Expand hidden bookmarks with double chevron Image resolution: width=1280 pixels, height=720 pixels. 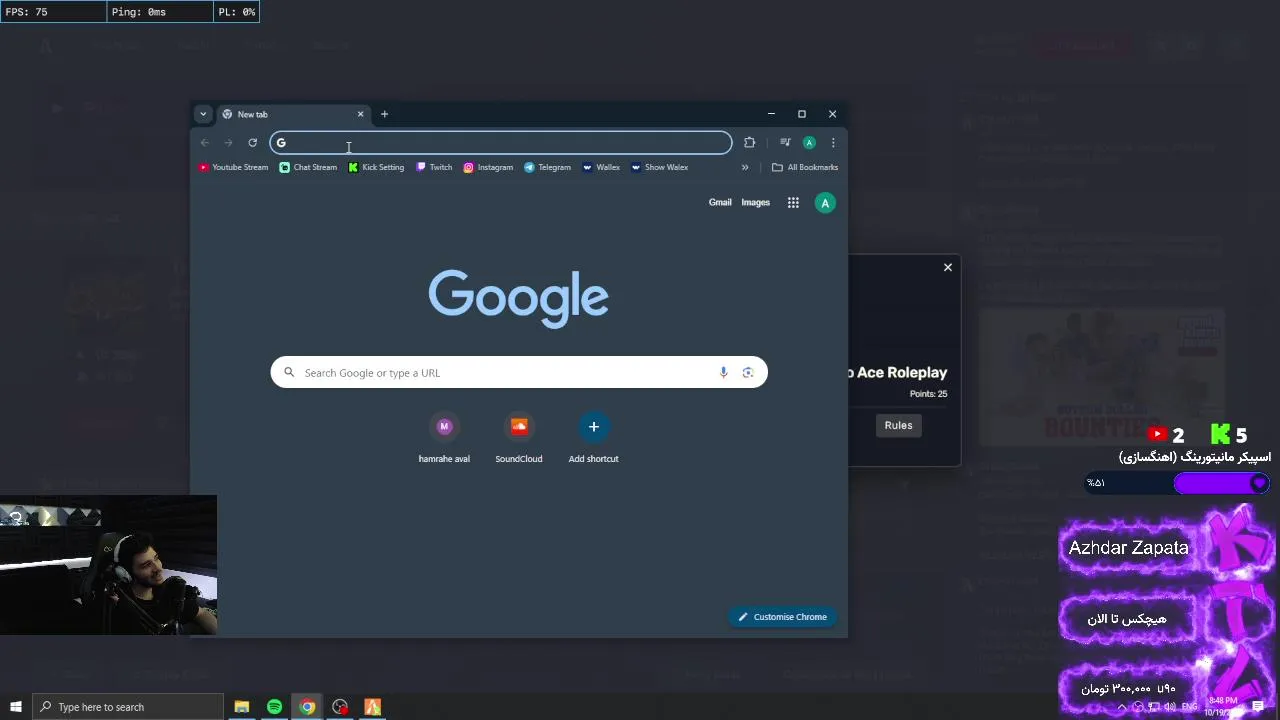(x=745, y=167)
